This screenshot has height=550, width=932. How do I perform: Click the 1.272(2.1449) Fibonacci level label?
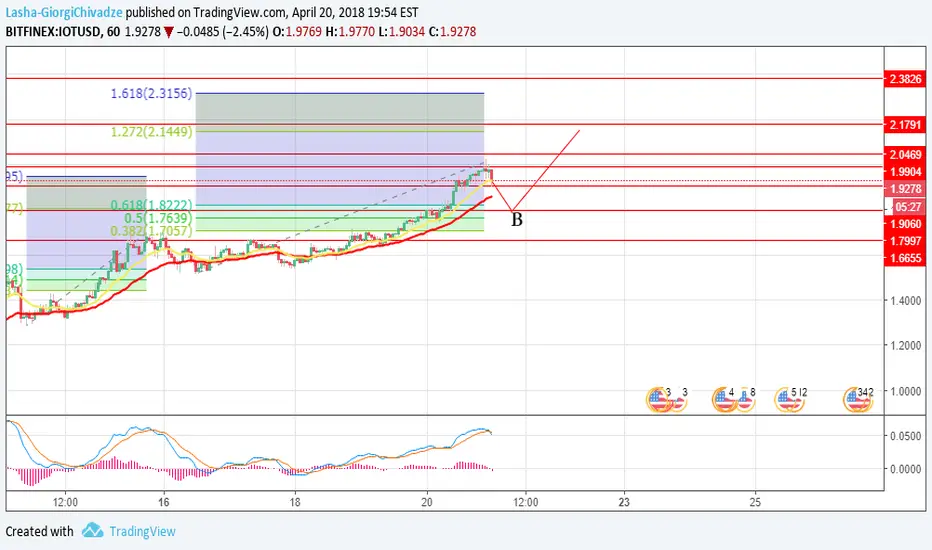pos(152,131)
